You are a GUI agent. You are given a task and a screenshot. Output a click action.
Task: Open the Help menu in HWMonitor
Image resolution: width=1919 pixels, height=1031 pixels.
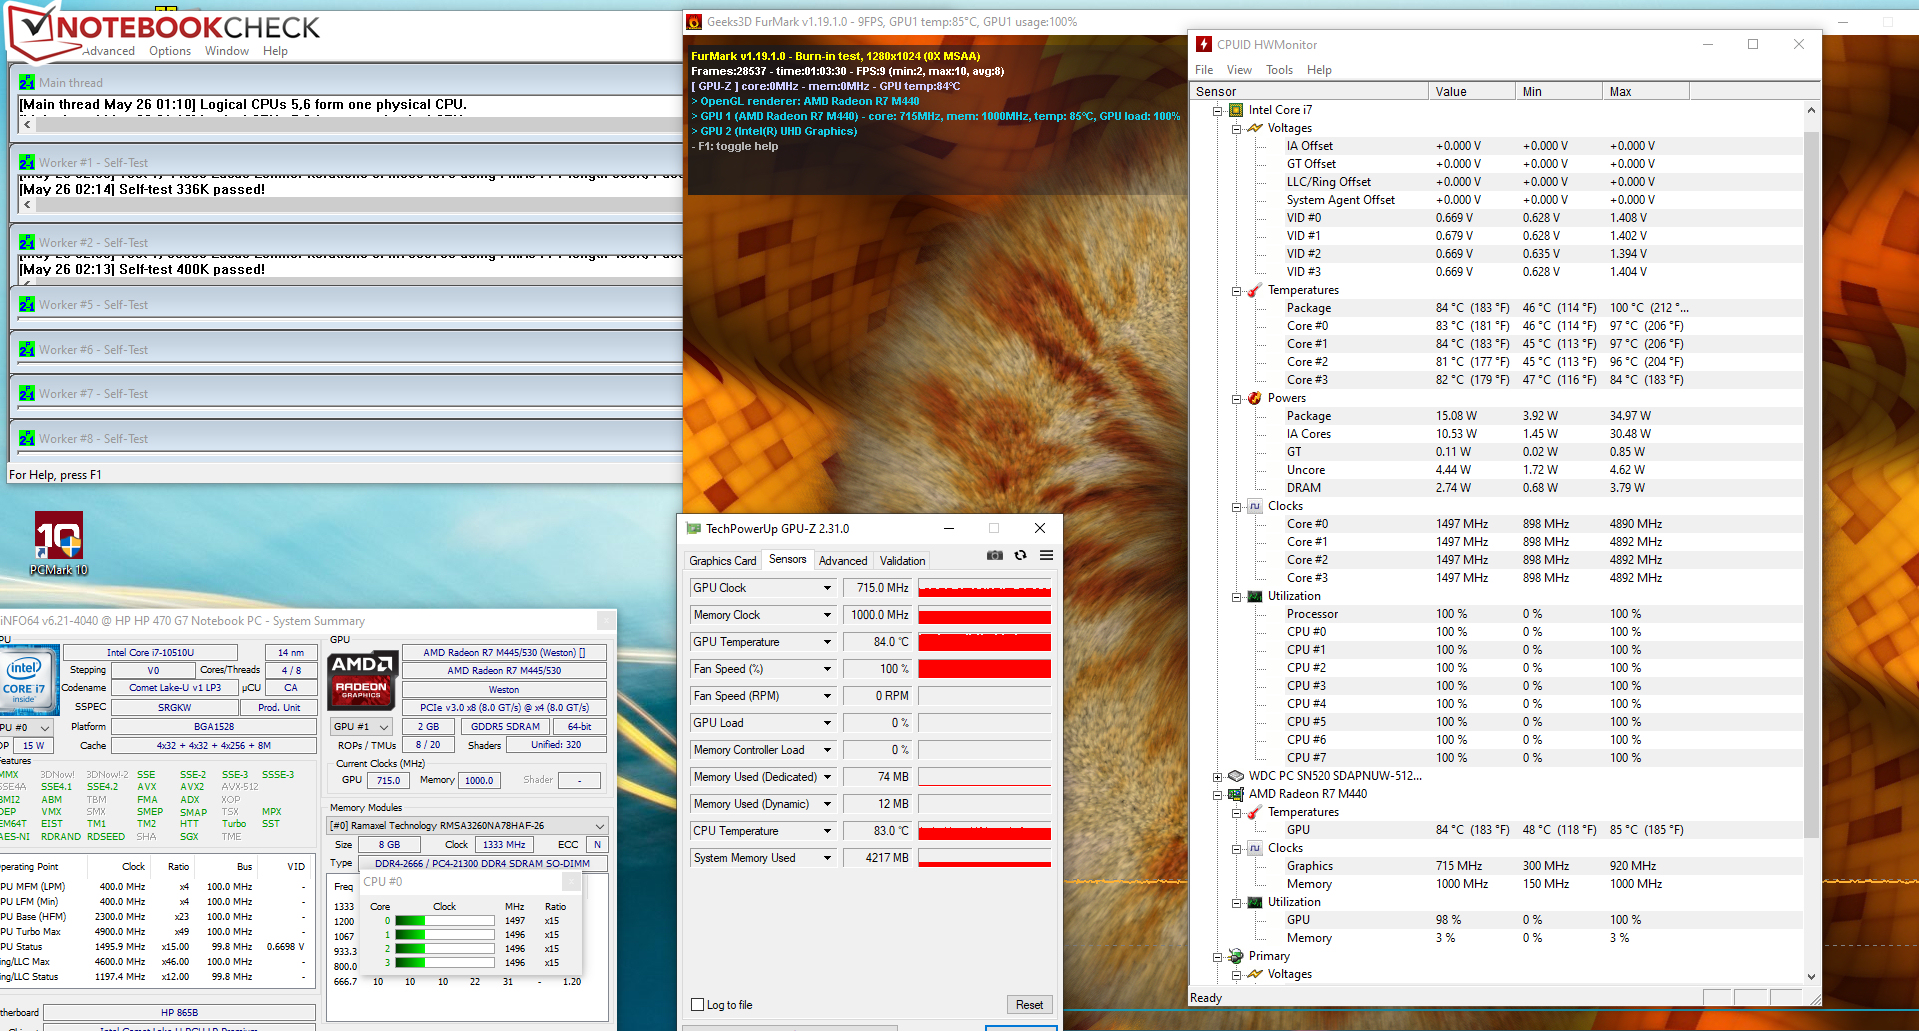(1319, 70)
